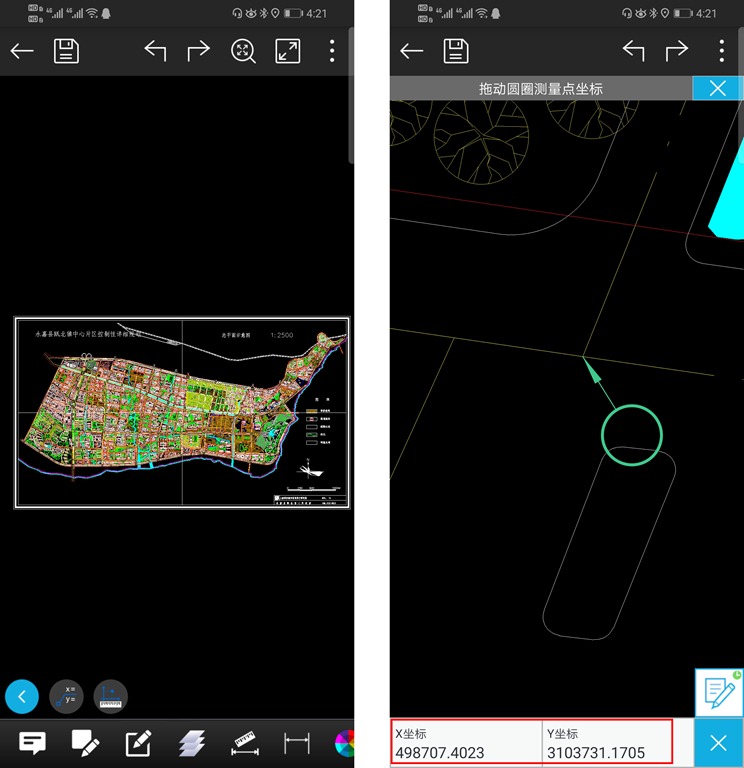Open the color wheel picker
Viewport: 744px width, 768px height.
pyautogui.click(x=345, y=743)
